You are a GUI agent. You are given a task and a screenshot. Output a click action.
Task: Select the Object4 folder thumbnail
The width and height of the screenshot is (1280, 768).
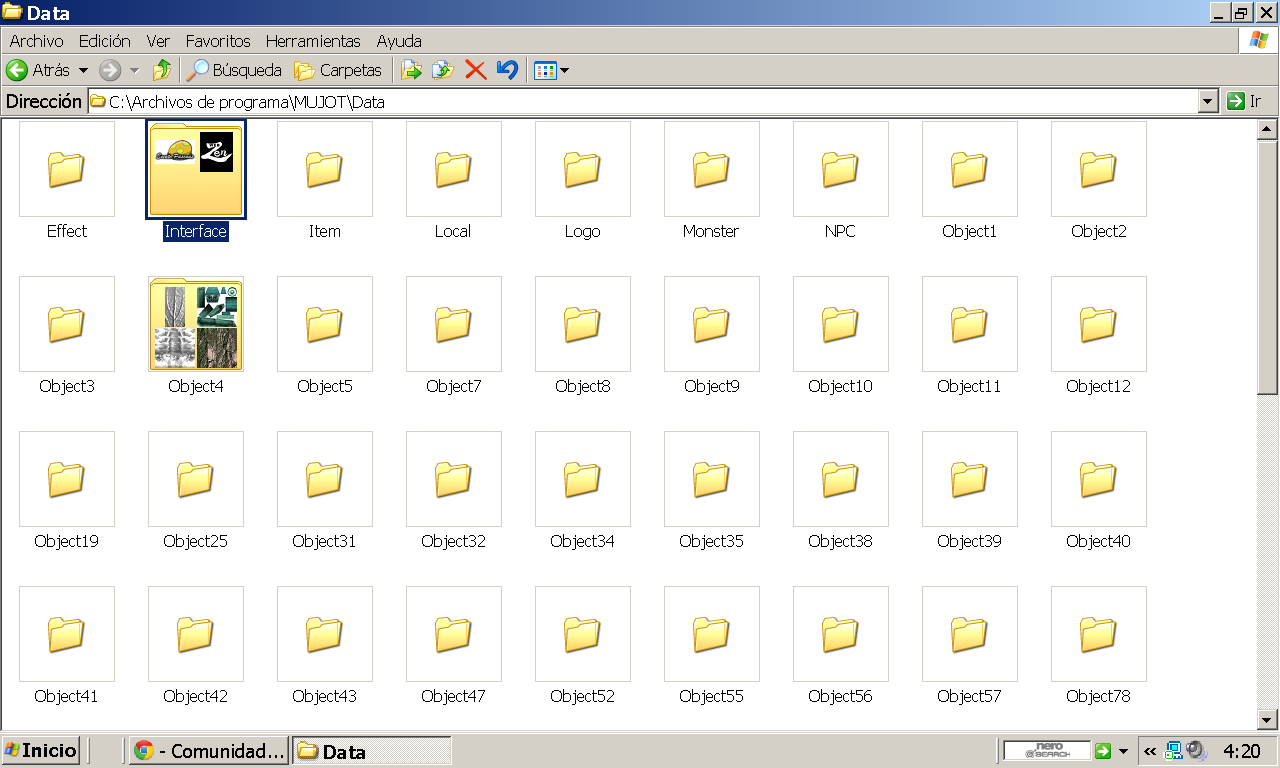point(196,324)
